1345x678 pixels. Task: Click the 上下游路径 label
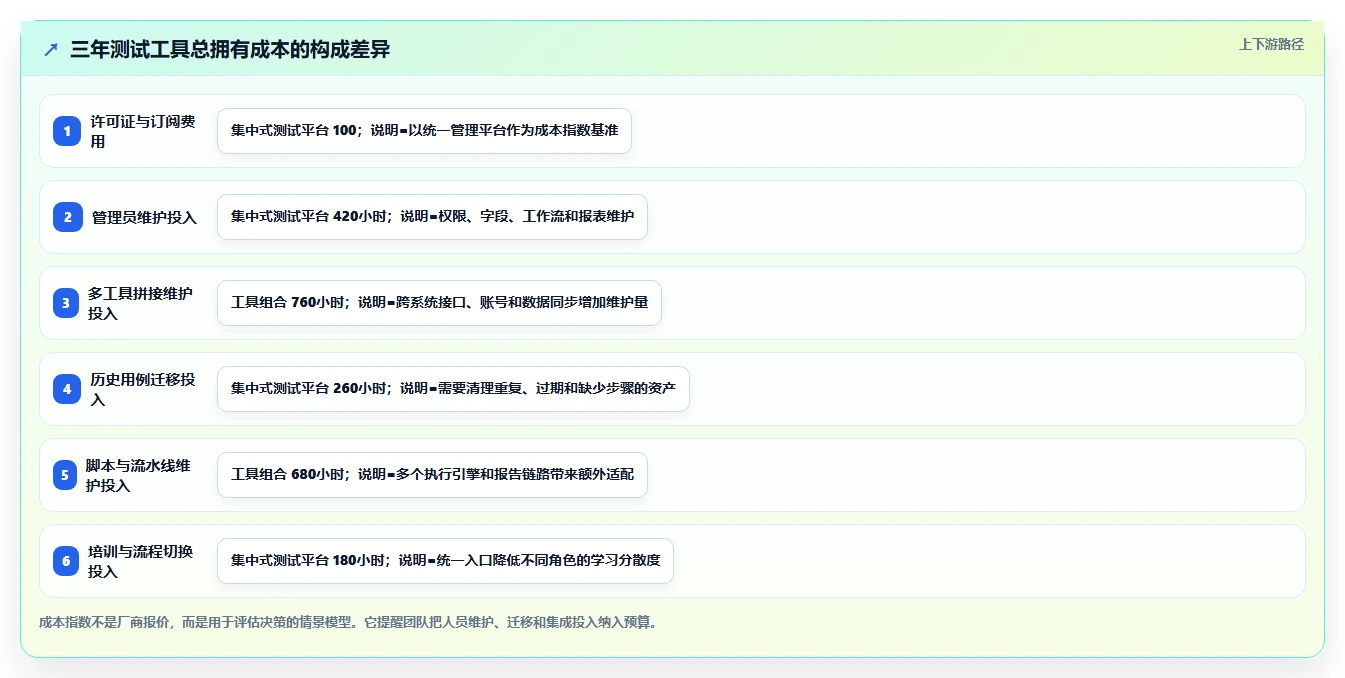click(1271, 44)
